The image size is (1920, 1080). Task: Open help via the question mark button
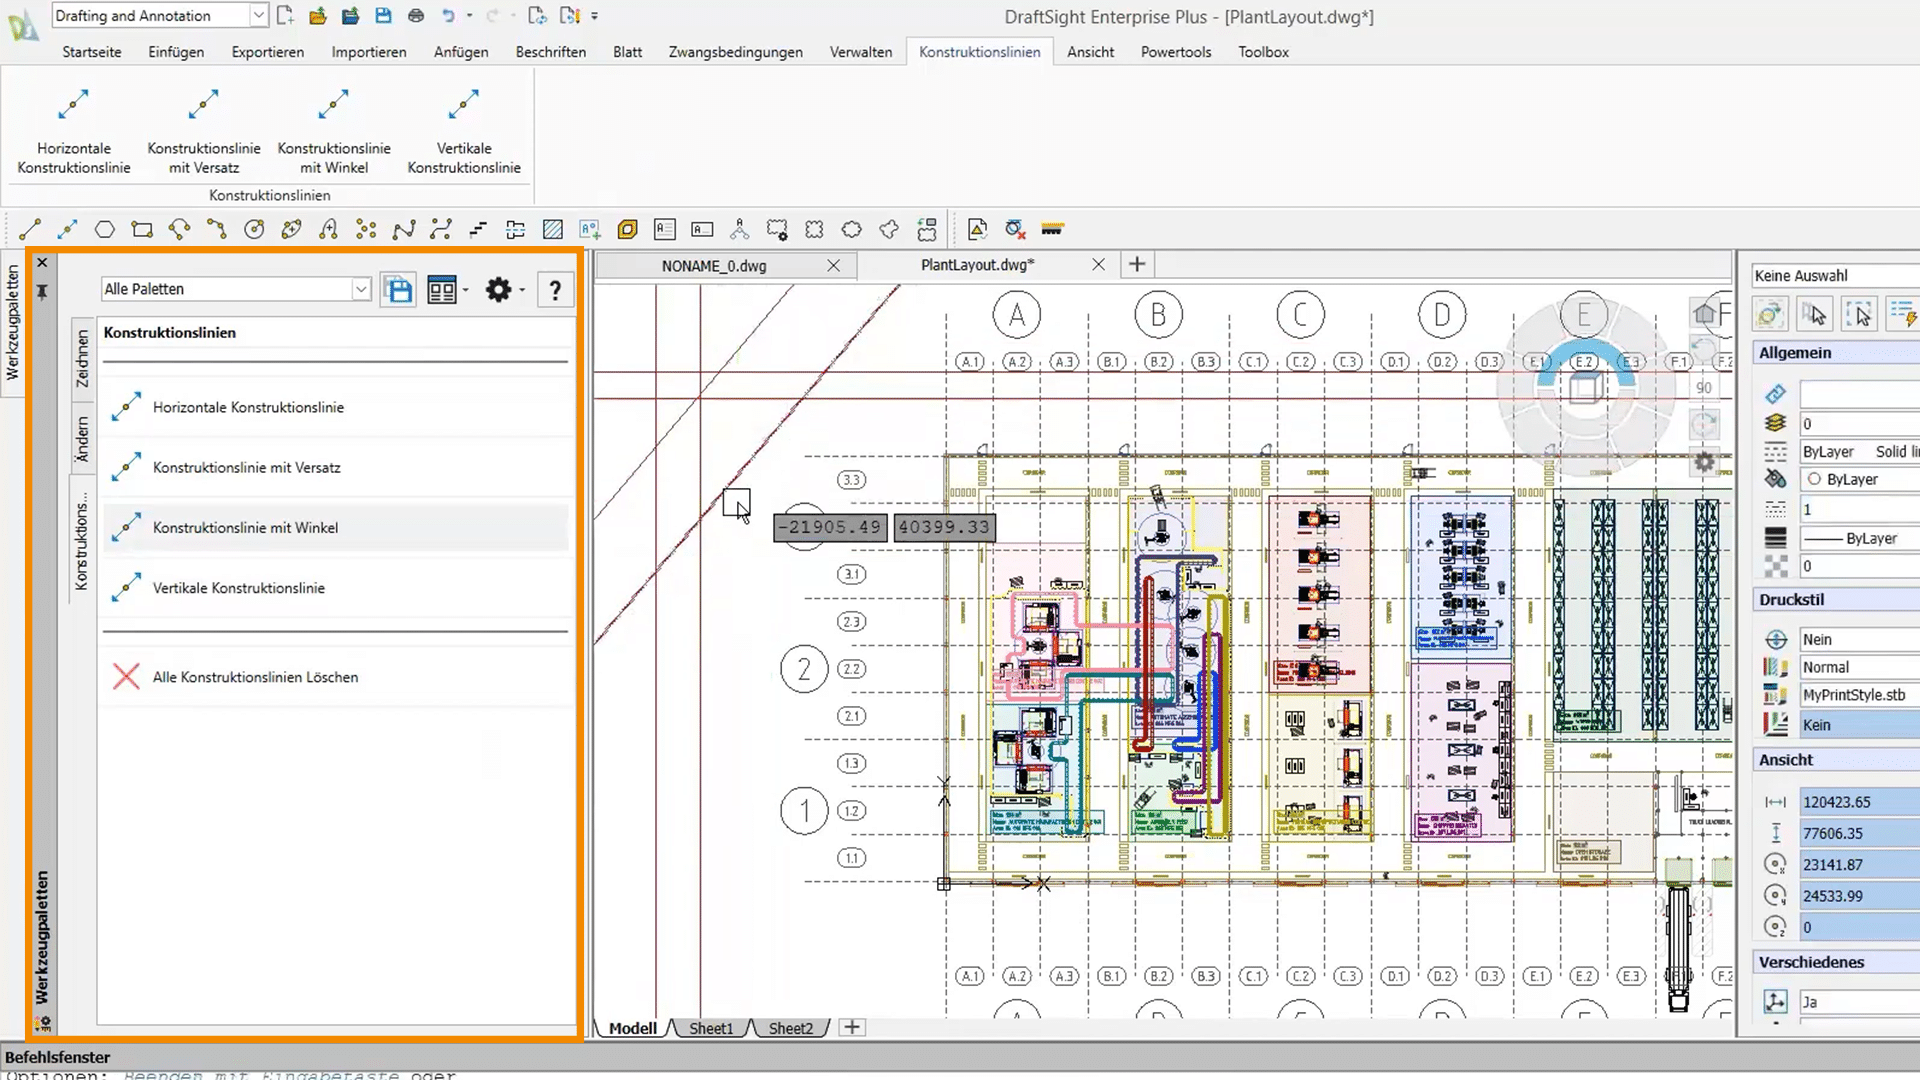tap(555, 290)
